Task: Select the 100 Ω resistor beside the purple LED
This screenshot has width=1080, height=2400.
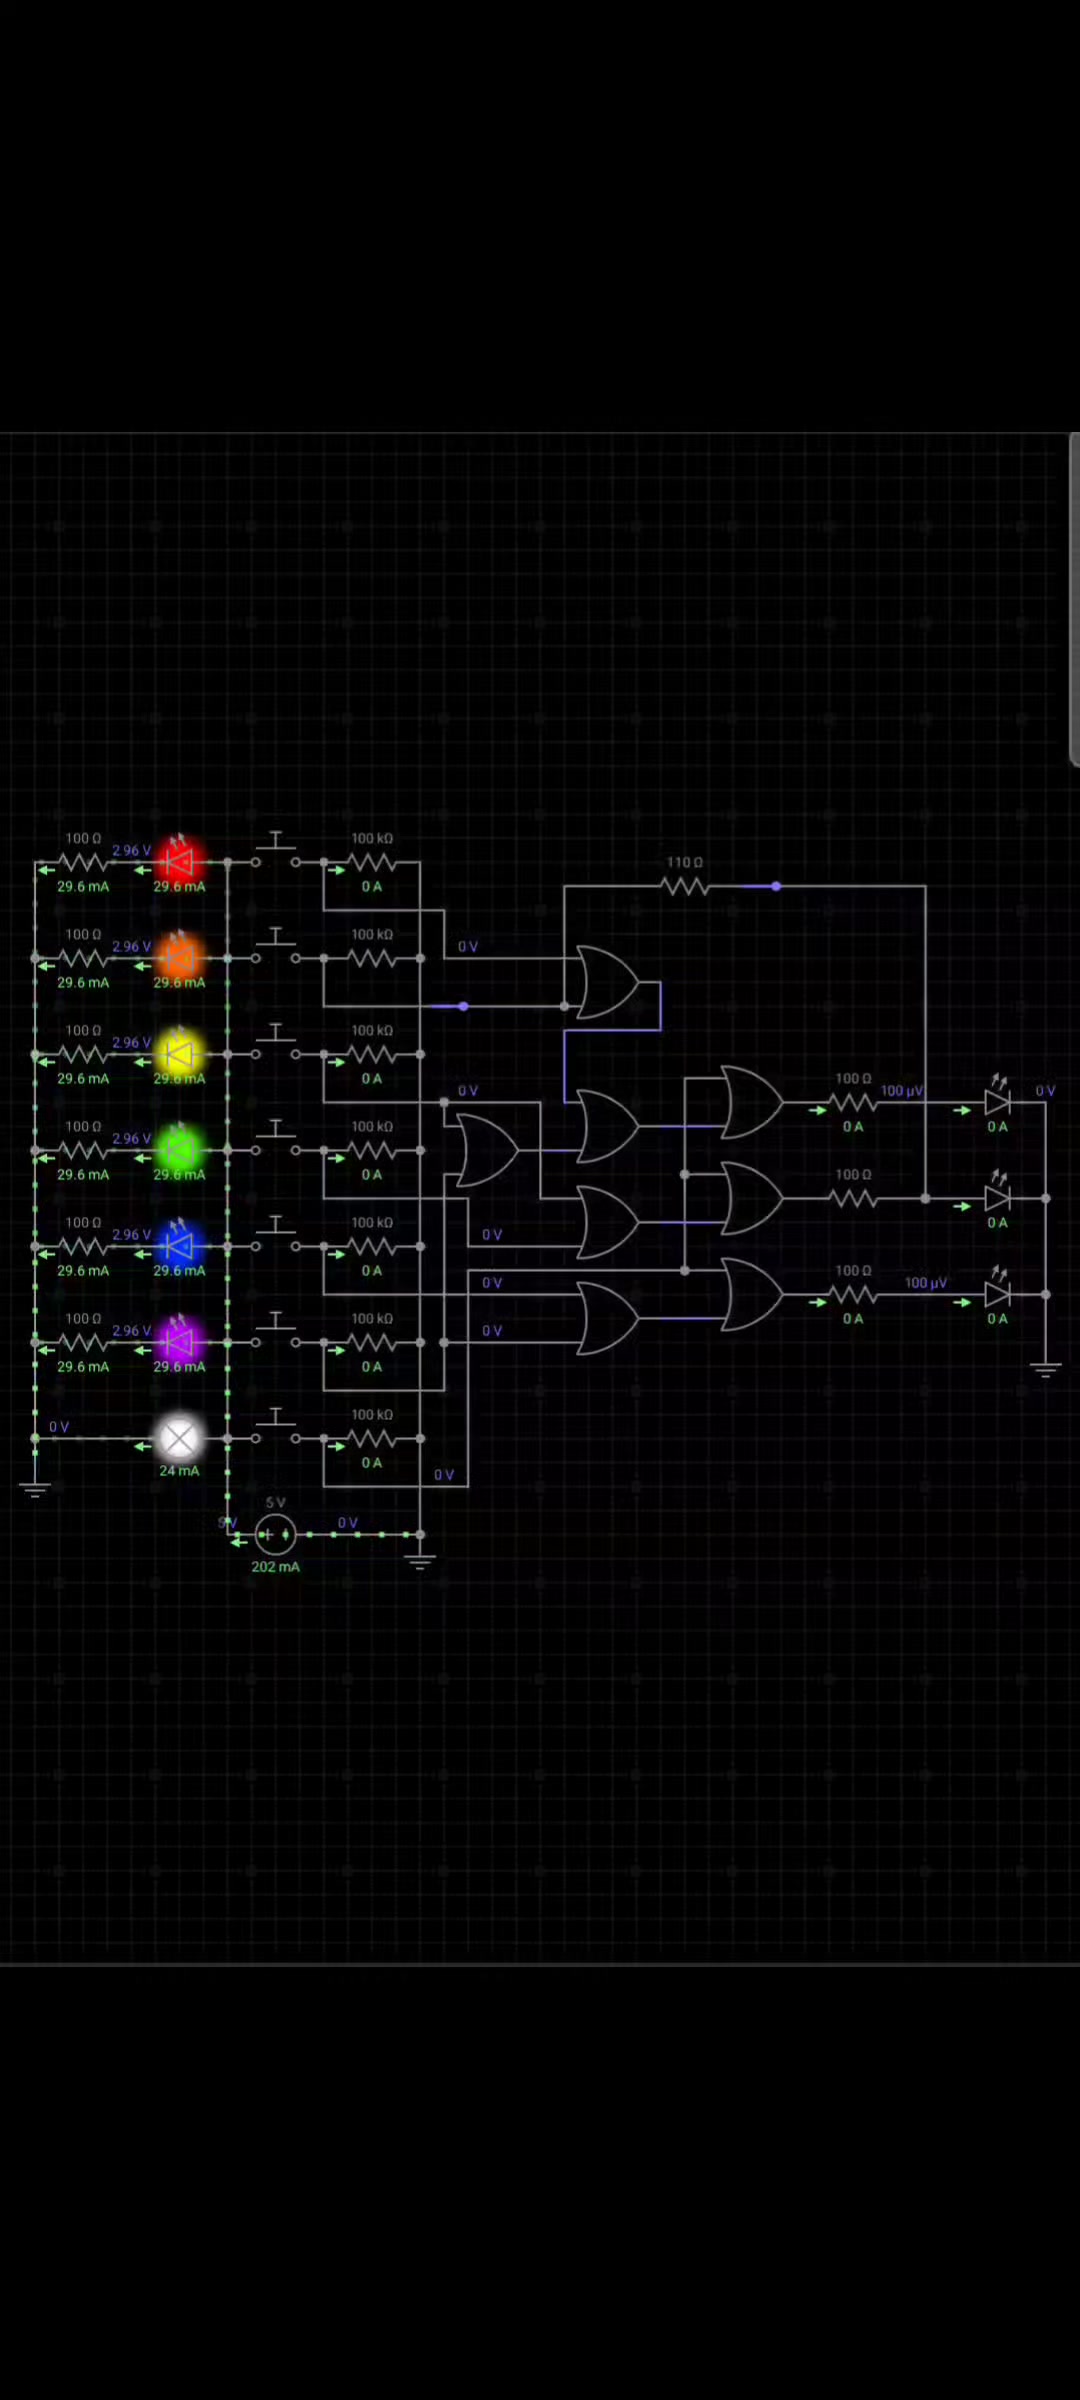Action: click(x=83, y=1342)
